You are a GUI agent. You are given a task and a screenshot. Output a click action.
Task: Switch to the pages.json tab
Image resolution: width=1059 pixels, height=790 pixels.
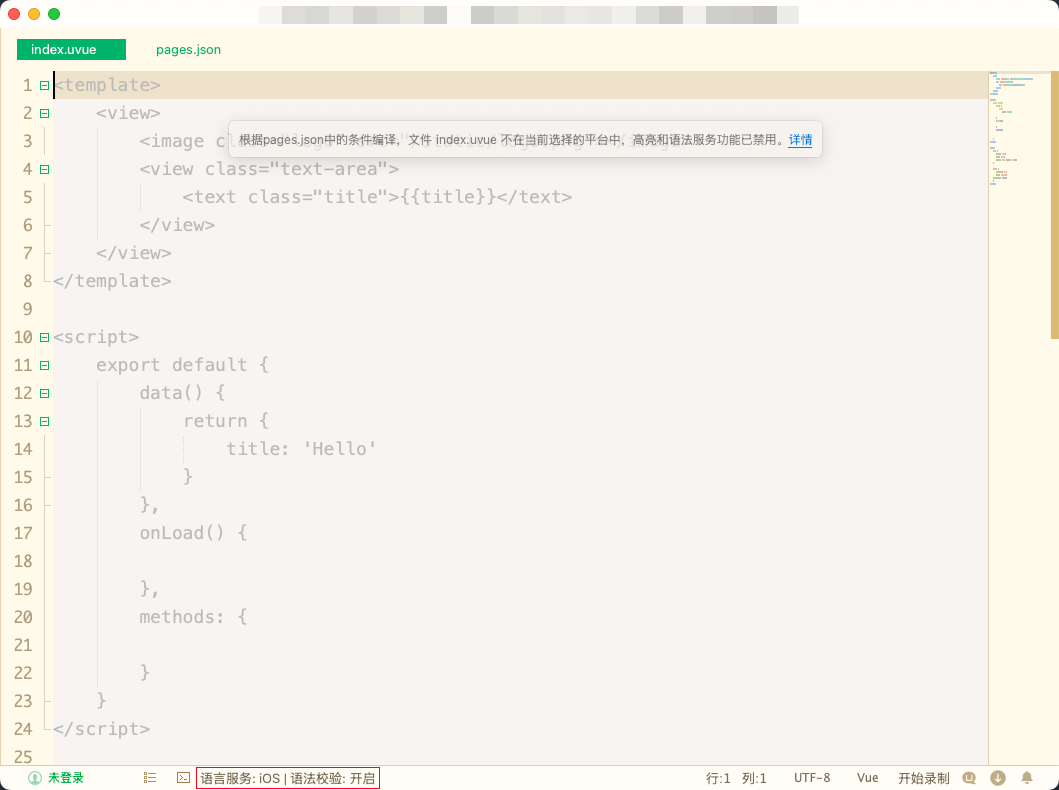(x=188, y=49)
